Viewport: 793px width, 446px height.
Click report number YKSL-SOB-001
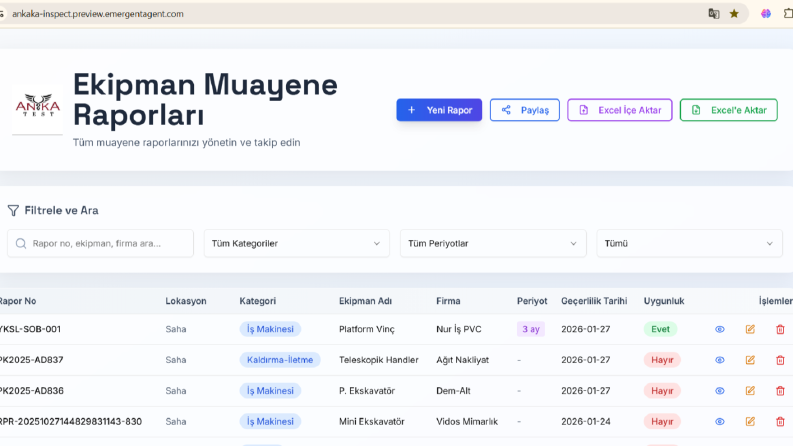[30, 329]
